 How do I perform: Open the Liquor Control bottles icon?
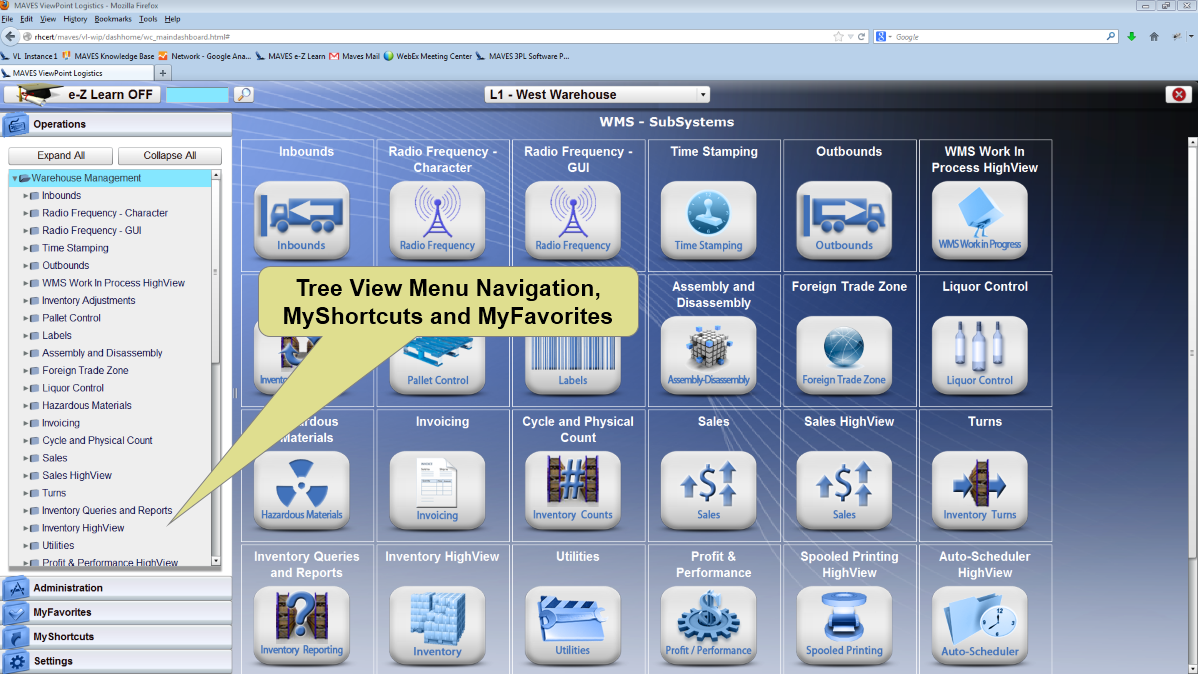pos(979,355)
